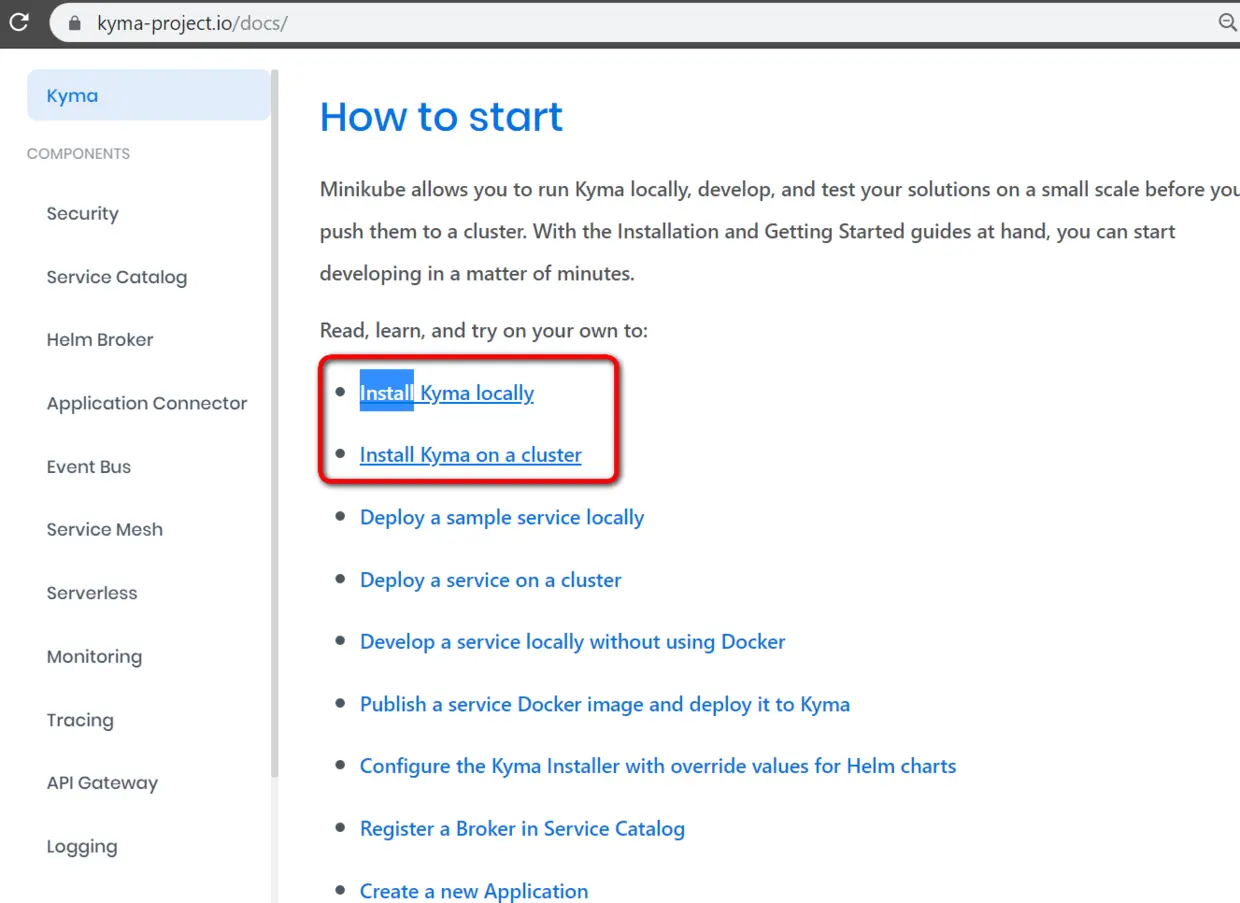The image size is (1240, 903).
Task: Open Application Connector in the sidebar
Action: 147,403
